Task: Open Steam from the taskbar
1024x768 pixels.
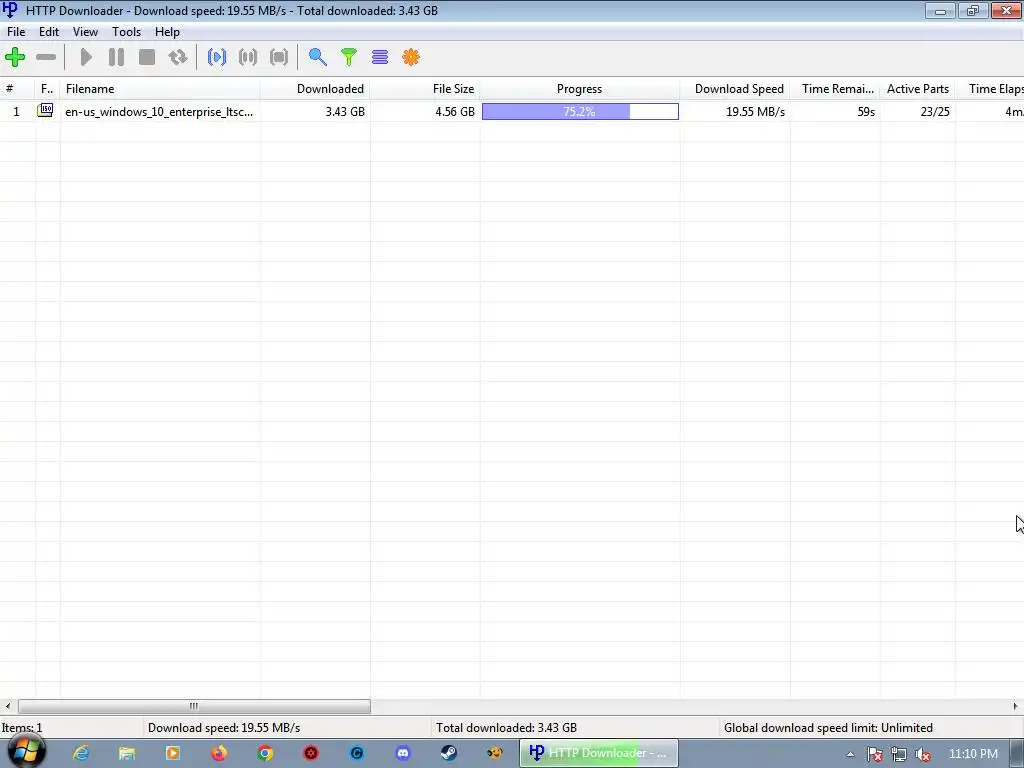Action: coord(449,753)
